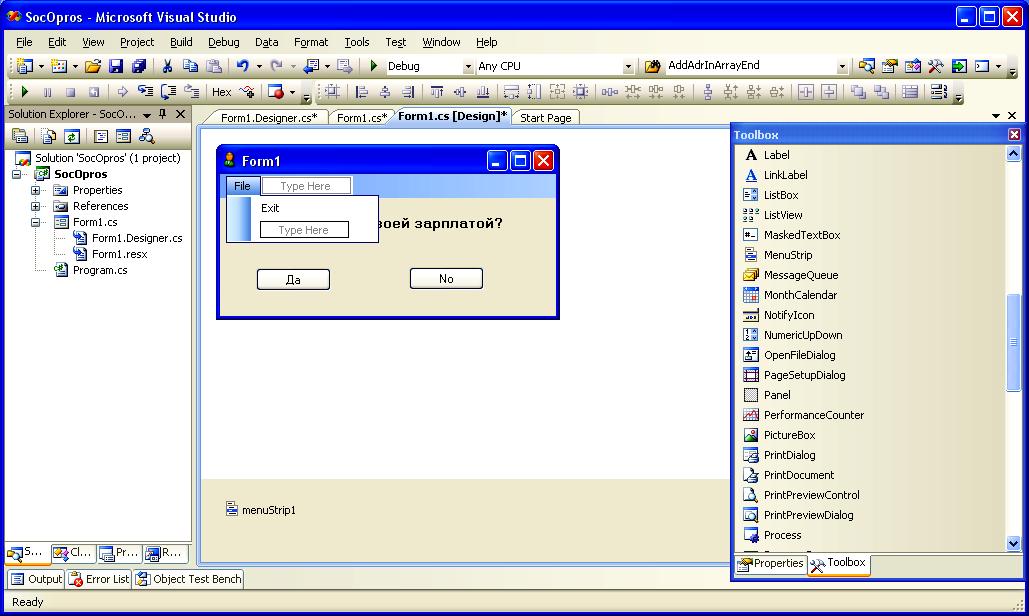Select the ListBox control in Toolbox
Viewport: 1029px width, 616px height.
[781, 195]
